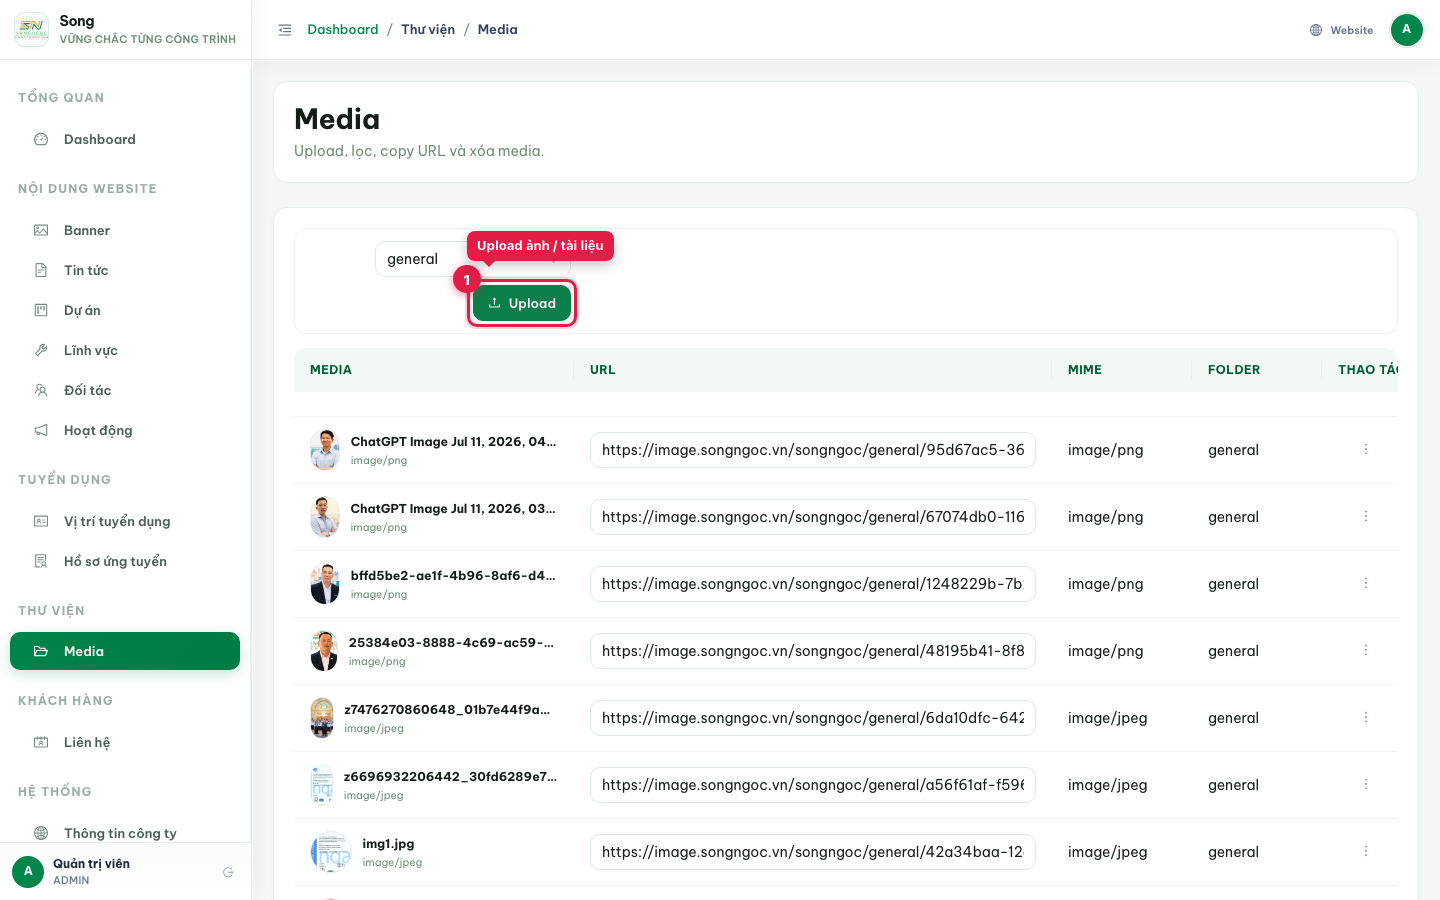
Task: Click thumbnail of z6696932206442 image
Action: [322, 785]
